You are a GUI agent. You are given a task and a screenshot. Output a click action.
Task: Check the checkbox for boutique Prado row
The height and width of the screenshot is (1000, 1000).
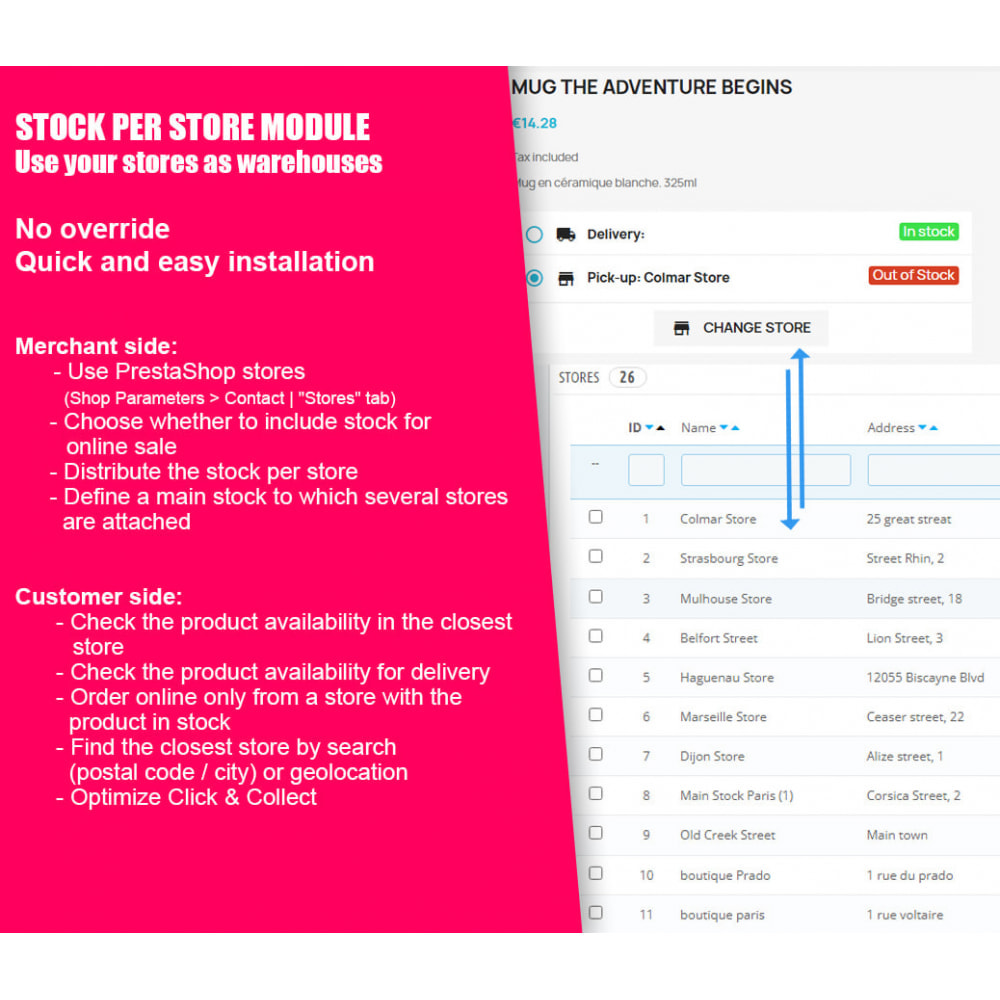click(595, 872)
